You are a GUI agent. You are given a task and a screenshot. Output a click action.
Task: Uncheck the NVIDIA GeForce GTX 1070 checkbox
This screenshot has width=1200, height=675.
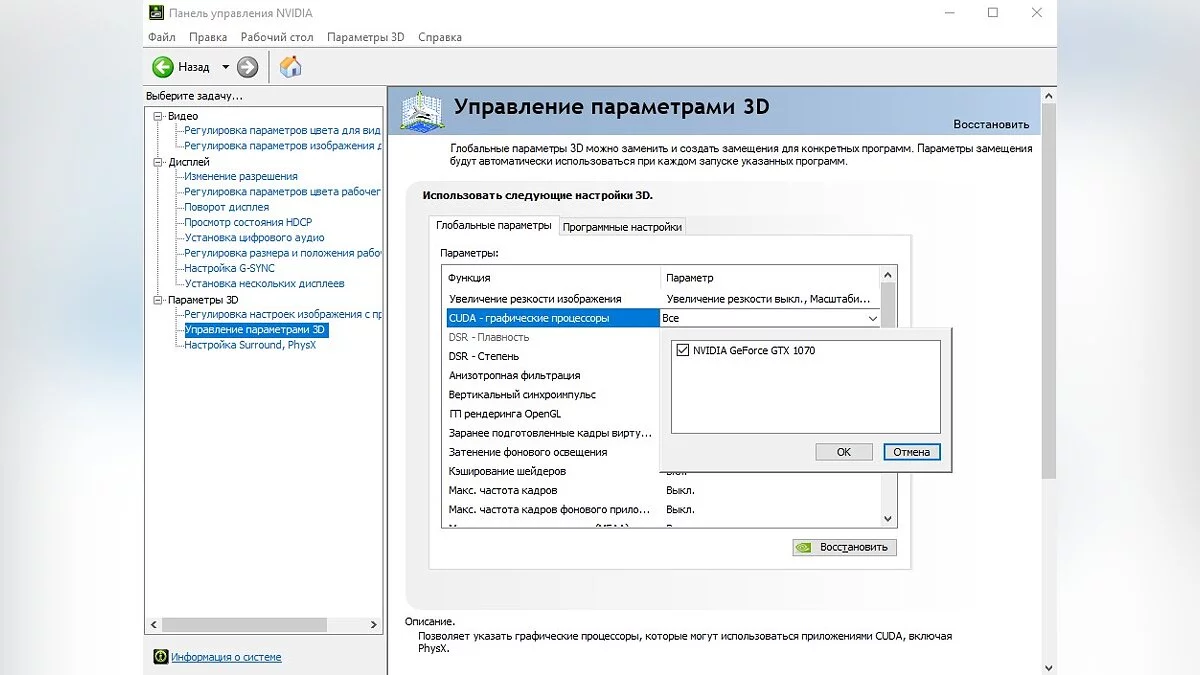click(683, 351)
